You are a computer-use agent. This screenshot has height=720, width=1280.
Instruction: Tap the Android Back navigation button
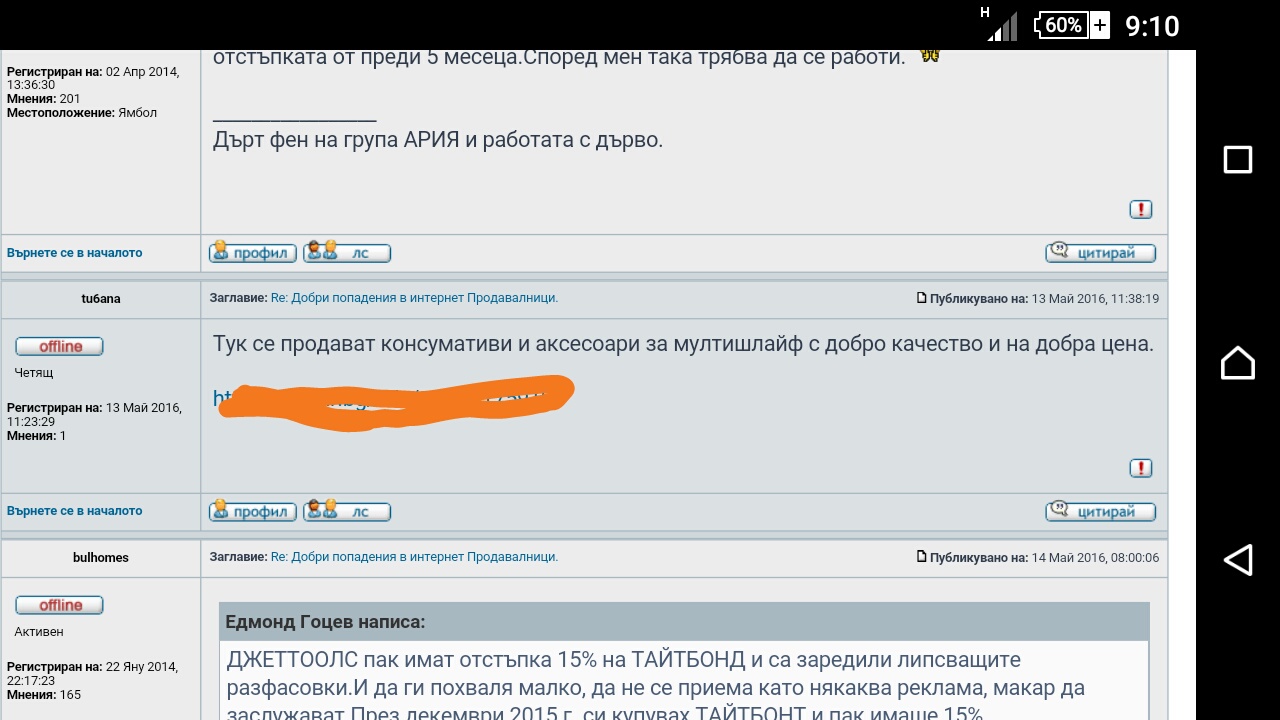pos(1238,560)
